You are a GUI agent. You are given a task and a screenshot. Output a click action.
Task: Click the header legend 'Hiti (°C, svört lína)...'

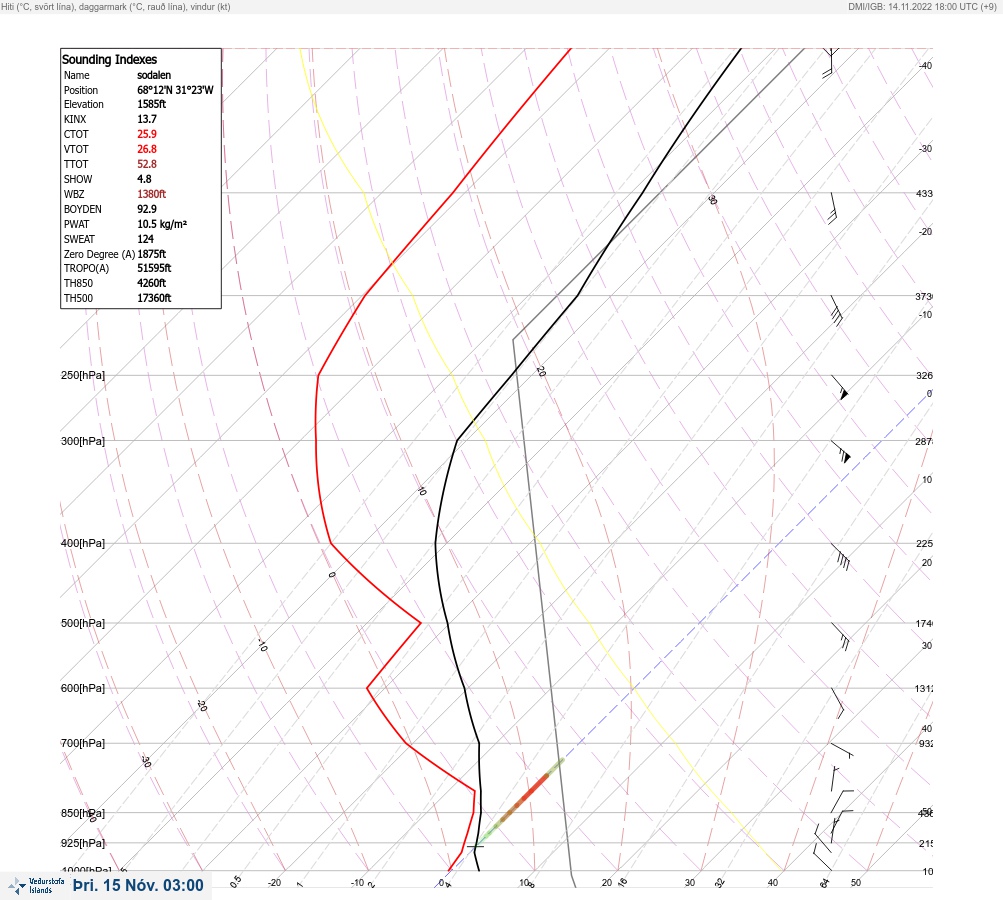click(x=116, y=6)
